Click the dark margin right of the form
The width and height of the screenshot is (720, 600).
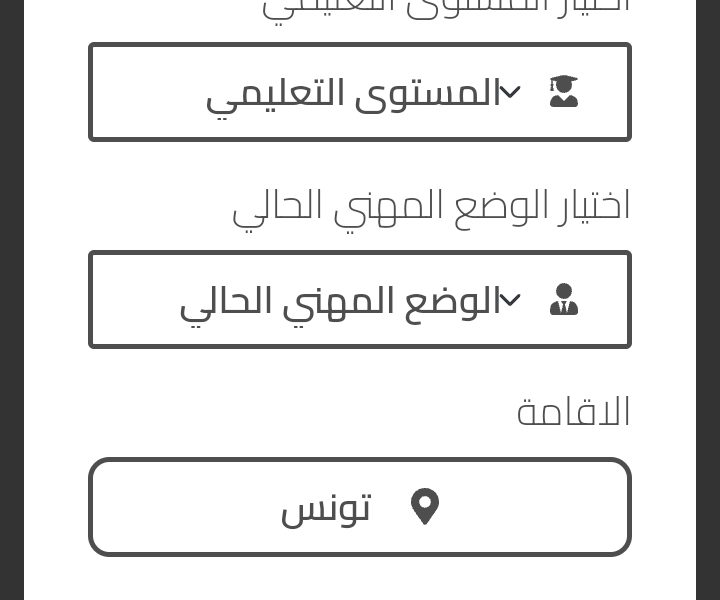coord(708,300)
